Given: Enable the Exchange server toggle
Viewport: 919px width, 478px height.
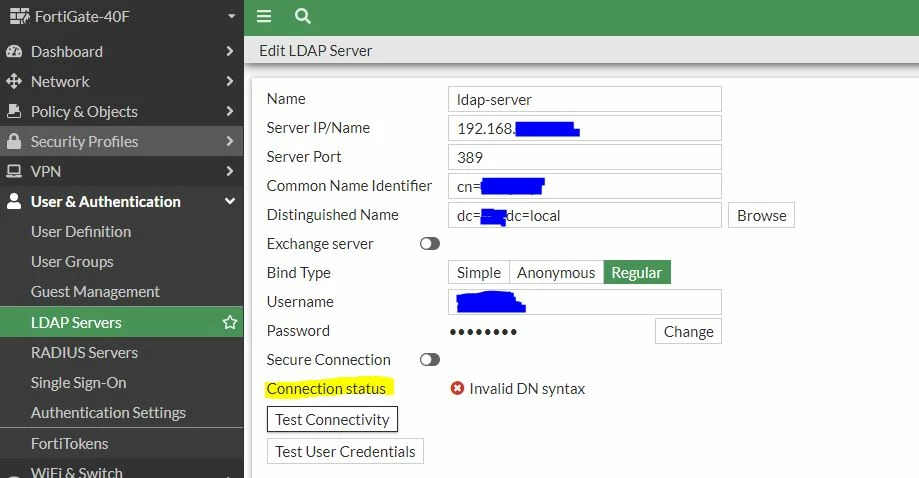Looking at the screenshot, I should click(x=430, y=243).
